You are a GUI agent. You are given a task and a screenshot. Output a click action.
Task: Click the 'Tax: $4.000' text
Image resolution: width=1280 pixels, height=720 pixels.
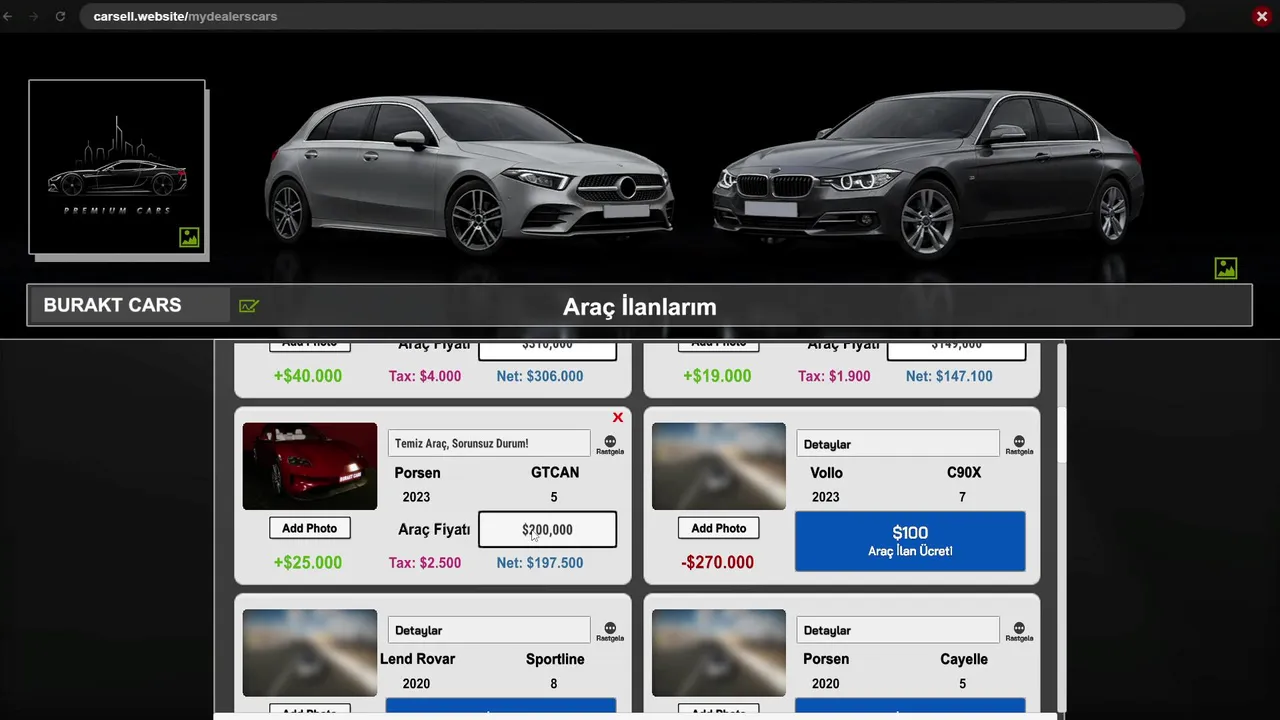(425, 376)
